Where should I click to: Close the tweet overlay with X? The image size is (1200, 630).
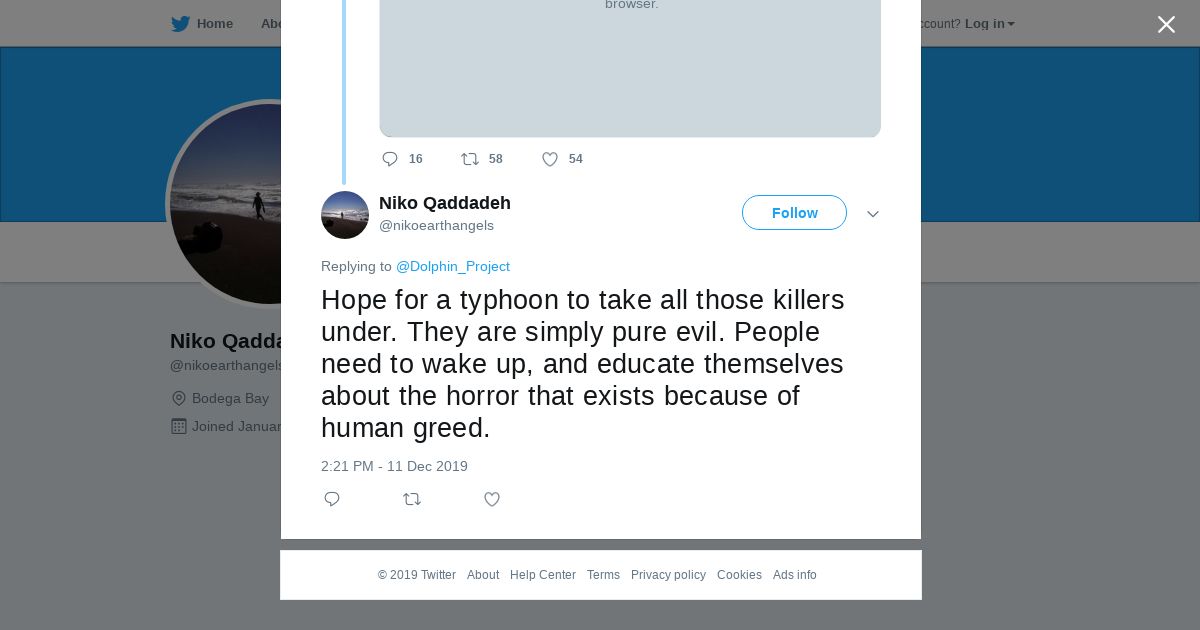pos(1166,25)
